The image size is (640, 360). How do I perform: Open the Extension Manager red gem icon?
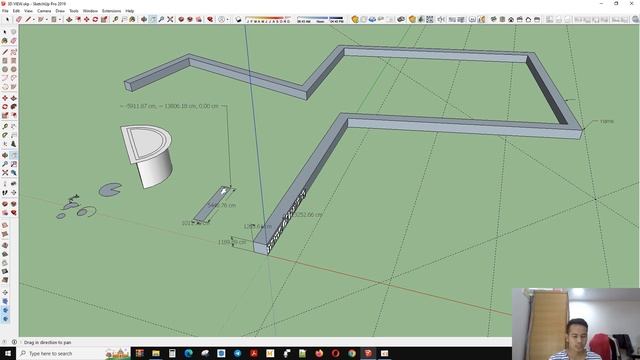(210, 19)
